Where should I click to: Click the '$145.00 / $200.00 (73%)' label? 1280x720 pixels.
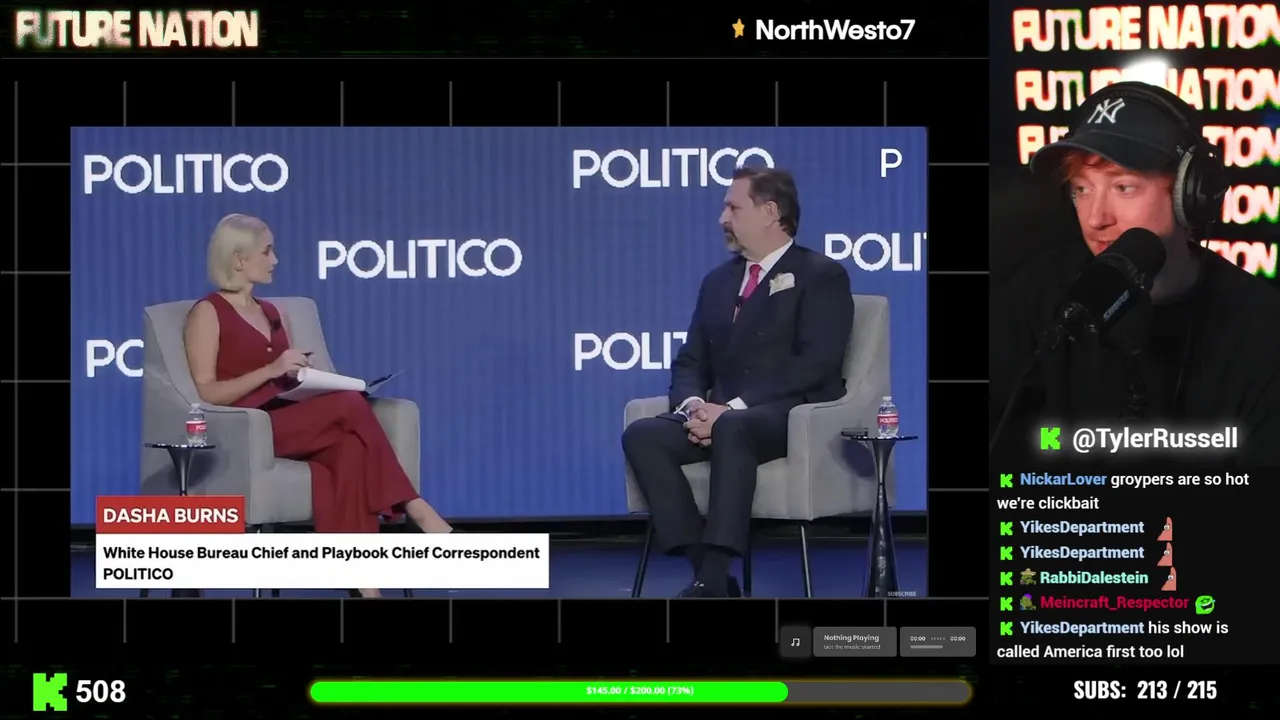640,691
